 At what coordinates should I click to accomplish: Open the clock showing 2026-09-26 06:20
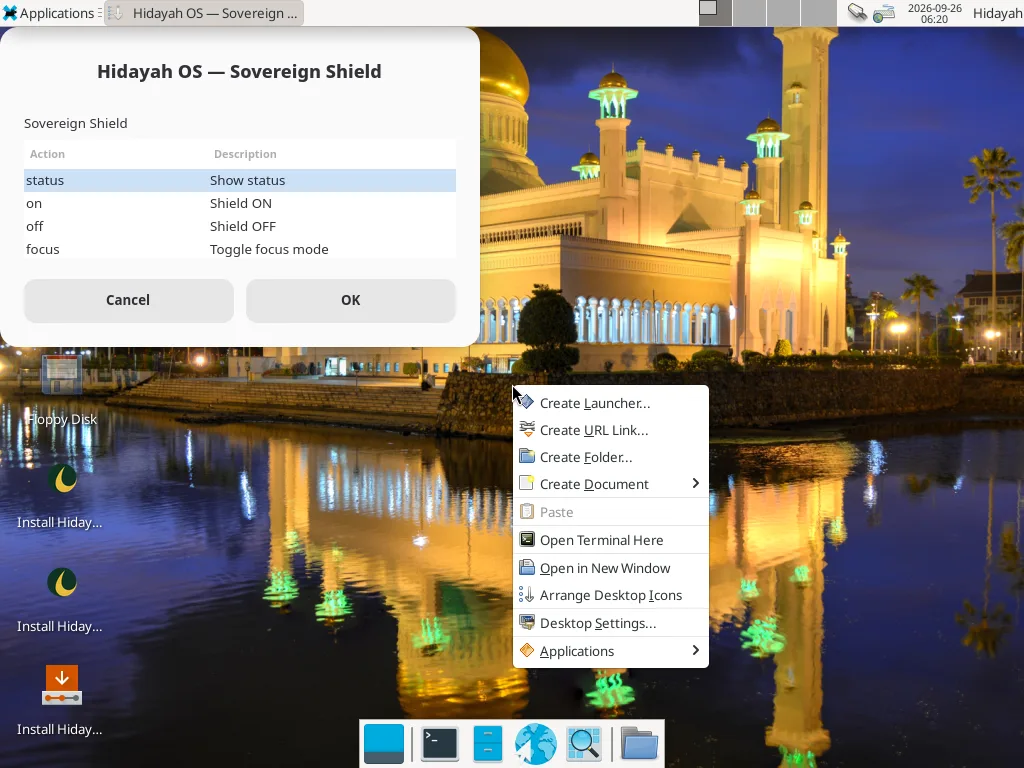[934, 13]
